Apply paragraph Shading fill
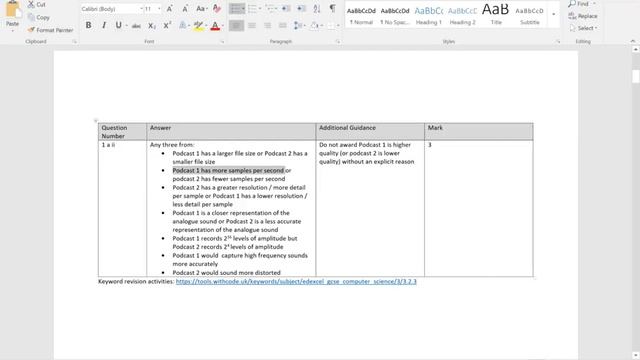The height and width of the screenshot is (360, 640). tap(314, 26)
